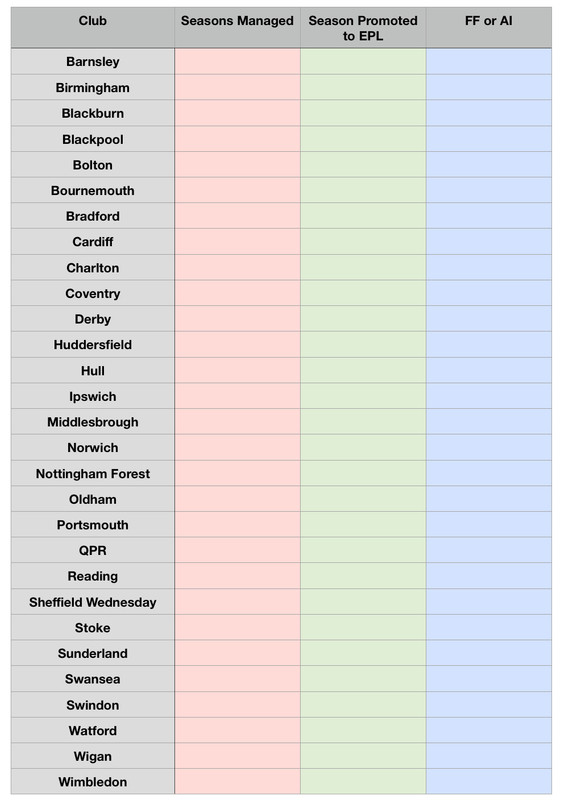Click Seasons Managed cell for Swansea
Image resolution: width=561 pixels, height=800 pixels.
click(237, 679)
